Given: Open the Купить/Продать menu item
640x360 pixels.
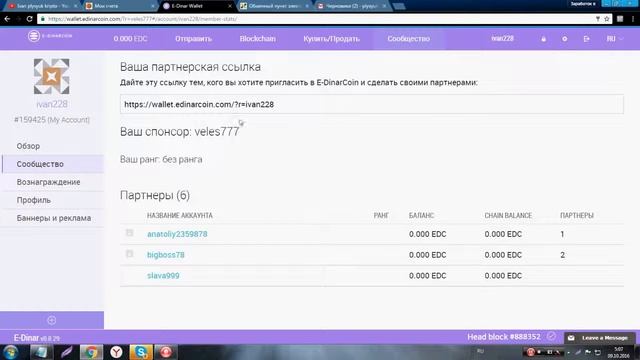Looking at the screenshot, I should (x=331, y=39).
